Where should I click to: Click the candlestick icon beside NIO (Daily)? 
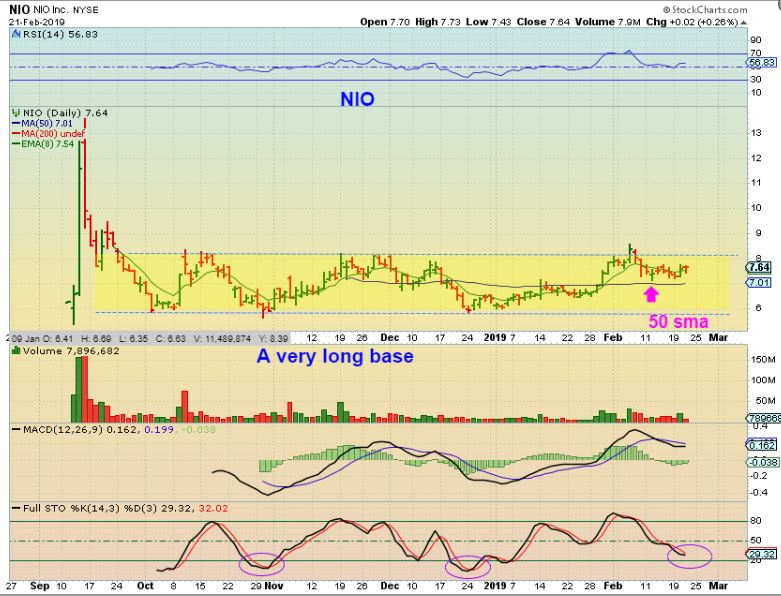click(16, 113)
